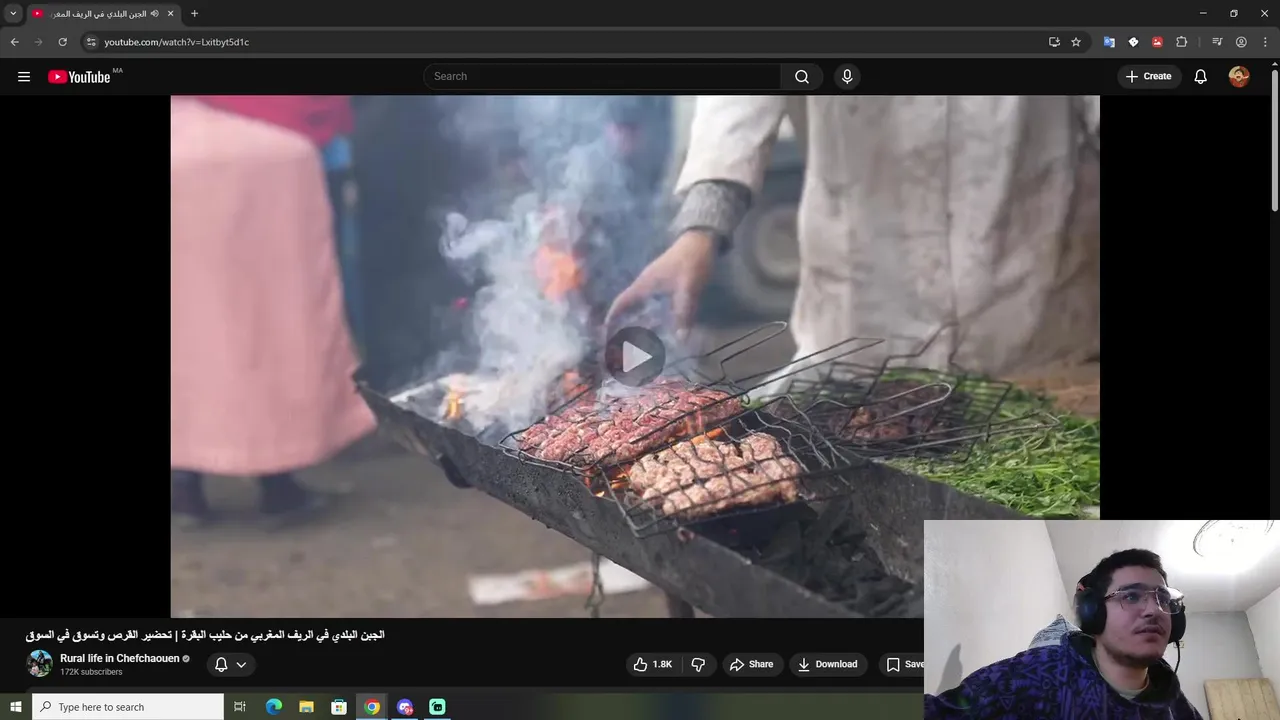Install app icon in address bar
The height and width of the screenshot is (720, 1280).
point(1054,42)
